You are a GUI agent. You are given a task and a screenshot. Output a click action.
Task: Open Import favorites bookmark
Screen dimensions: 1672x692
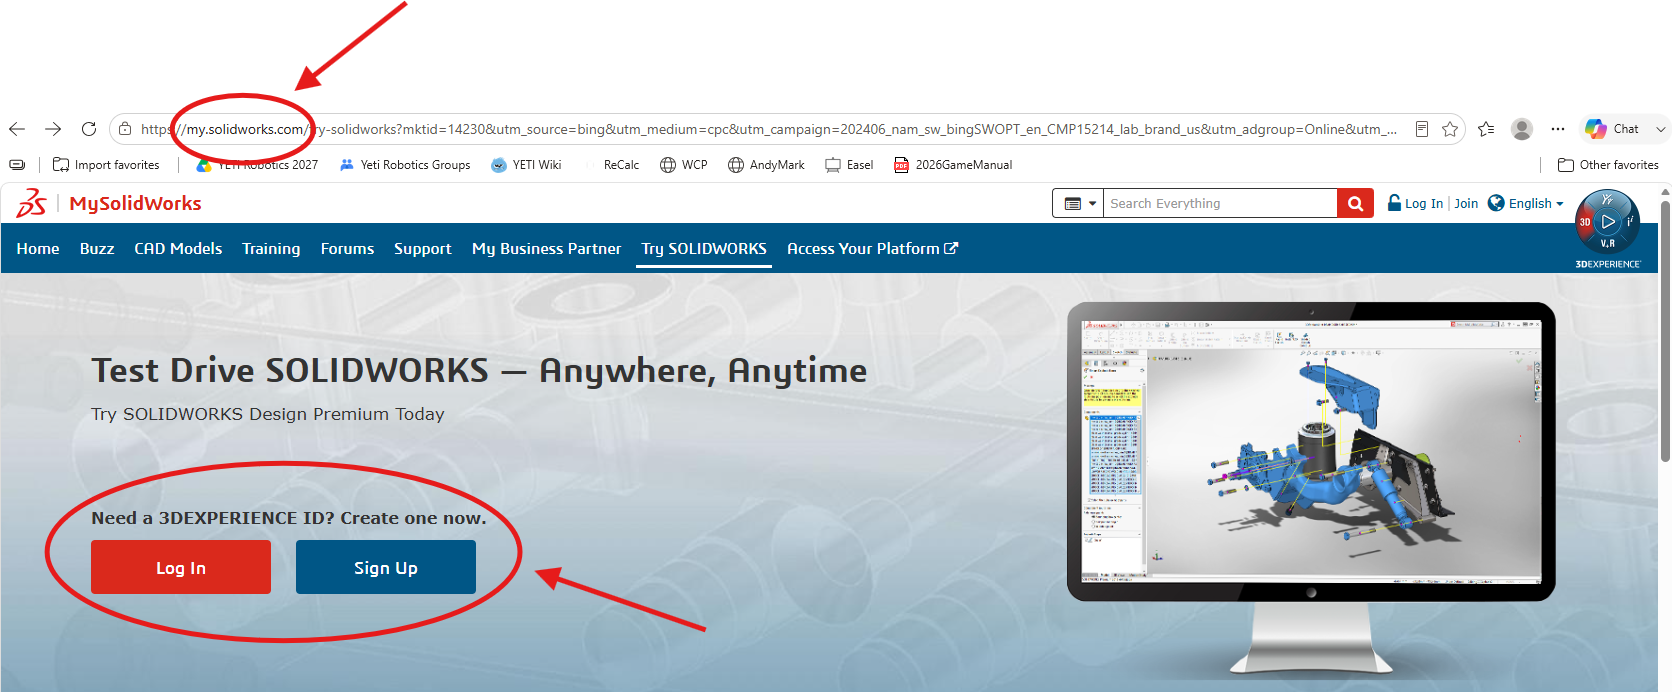106,165
